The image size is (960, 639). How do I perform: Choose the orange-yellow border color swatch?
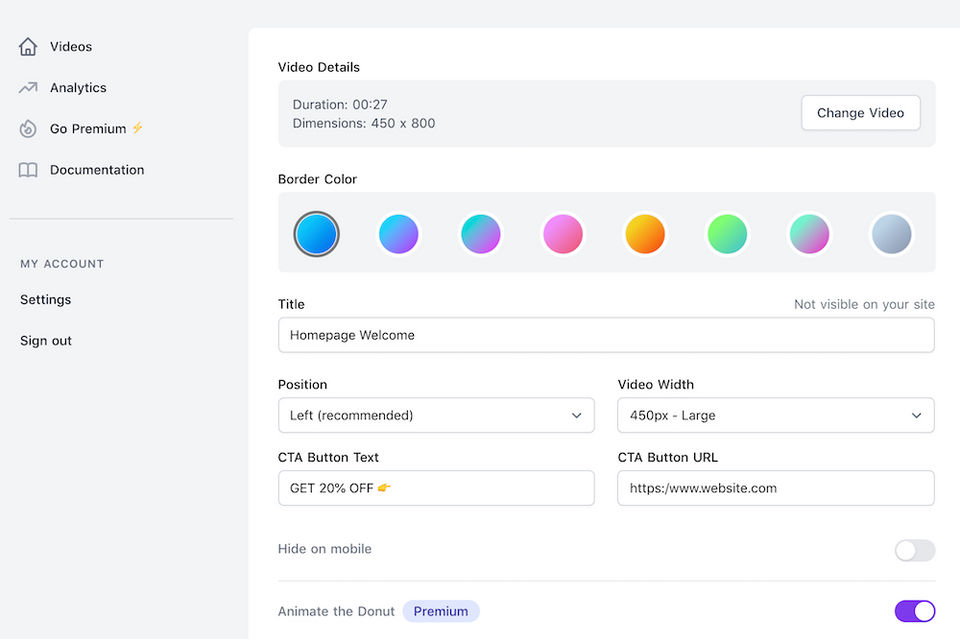point(645,234)
